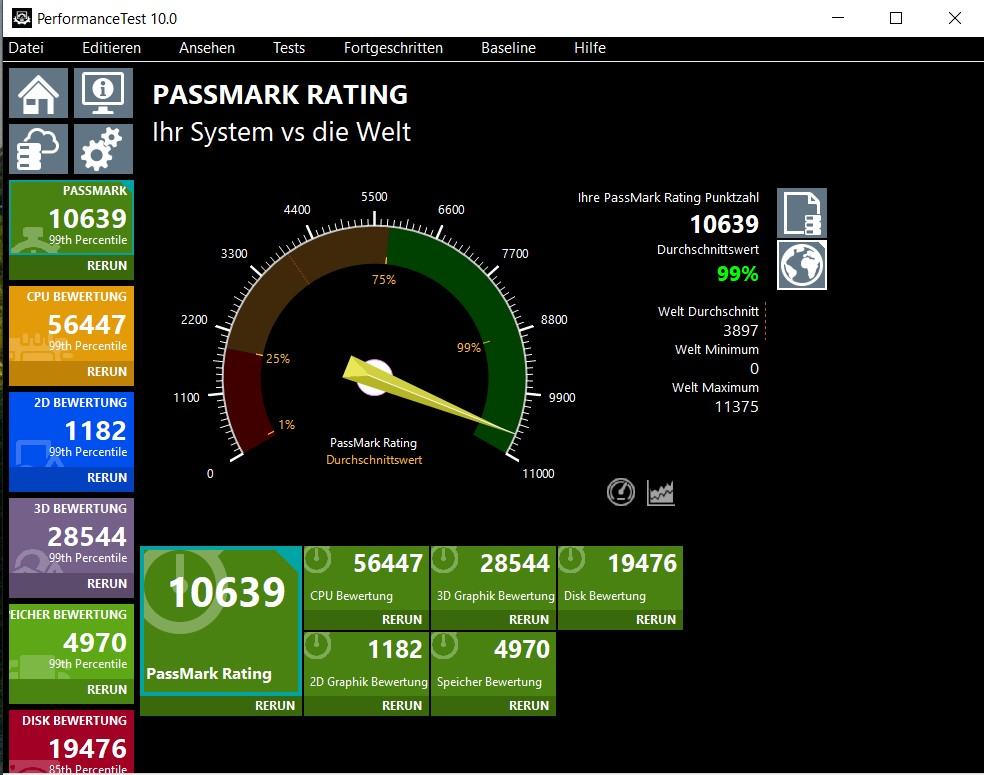Viewport: 984px width, 775px height.
Task: Rerun the sidebar CPU Bewertung test
Action: tap(107, 371)
